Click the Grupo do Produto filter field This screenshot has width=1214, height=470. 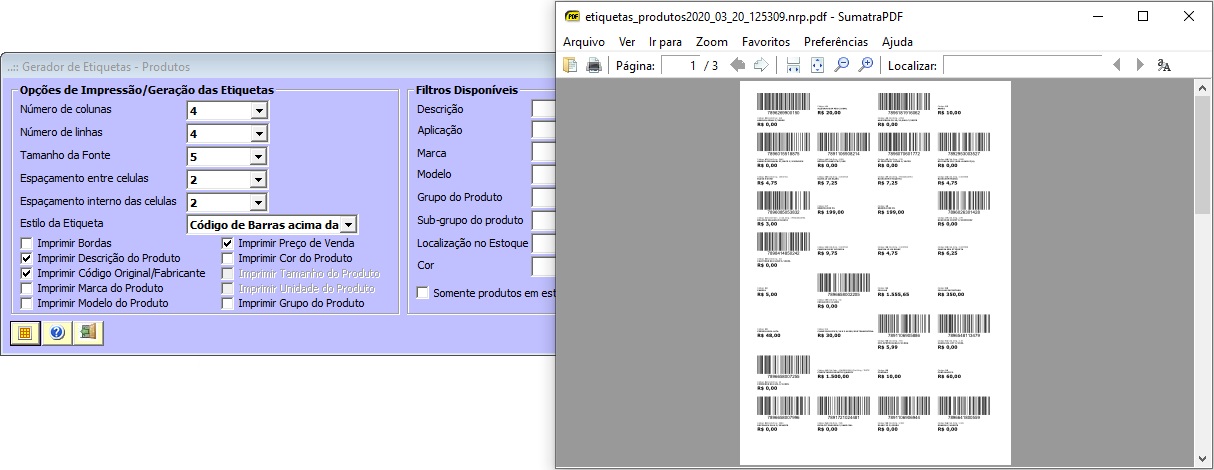coord(543,198)
